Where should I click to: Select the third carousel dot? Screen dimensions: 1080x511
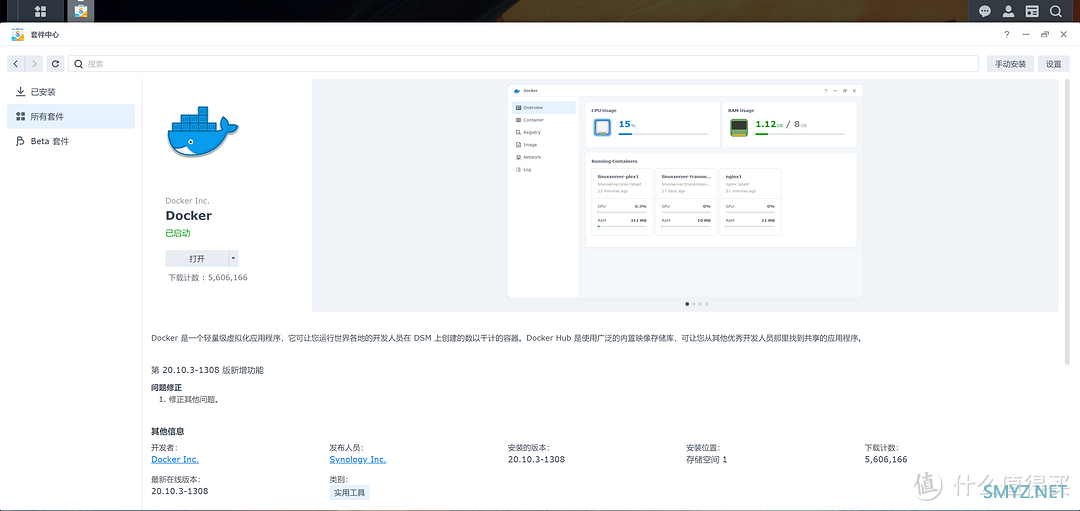(700, 304)
